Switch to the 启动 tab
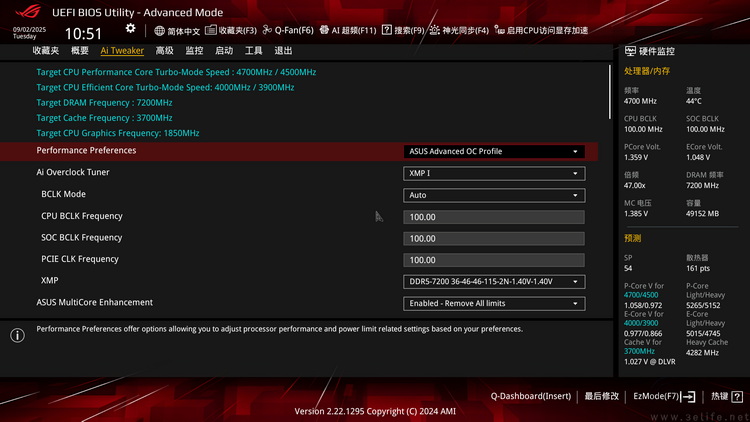 click(224, 51)
